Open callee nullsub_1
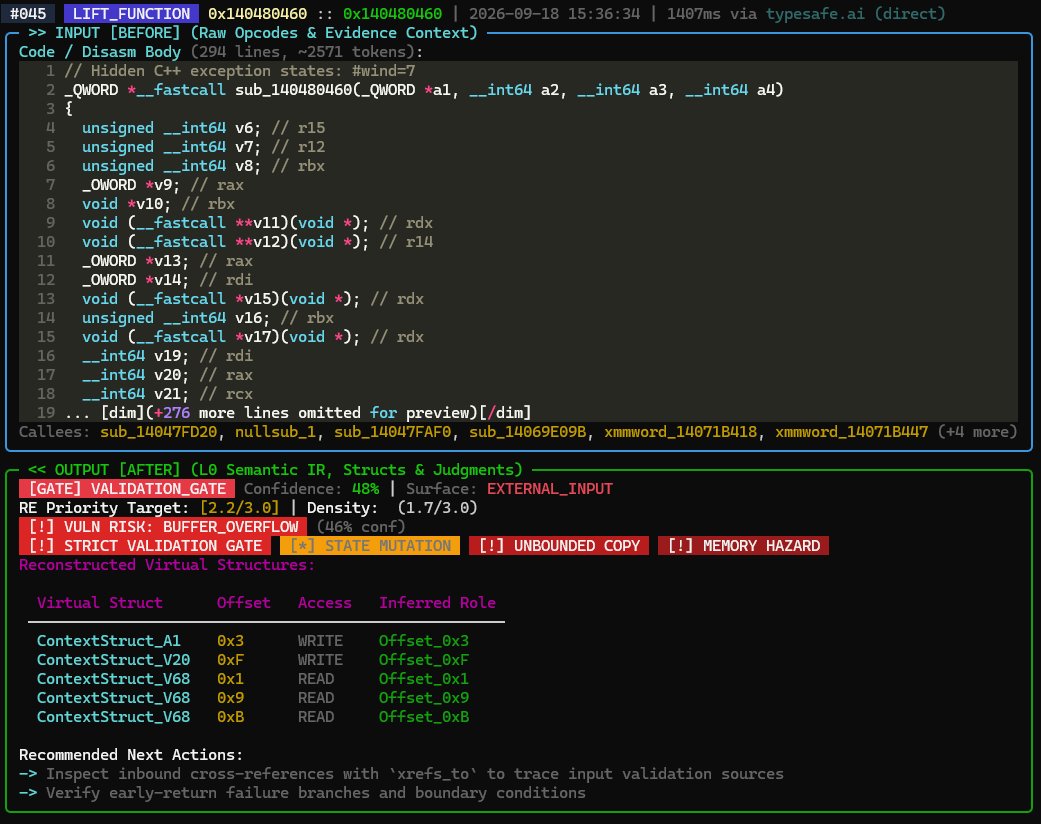Viewport: 1041px width, 824px height. point(276,432)
